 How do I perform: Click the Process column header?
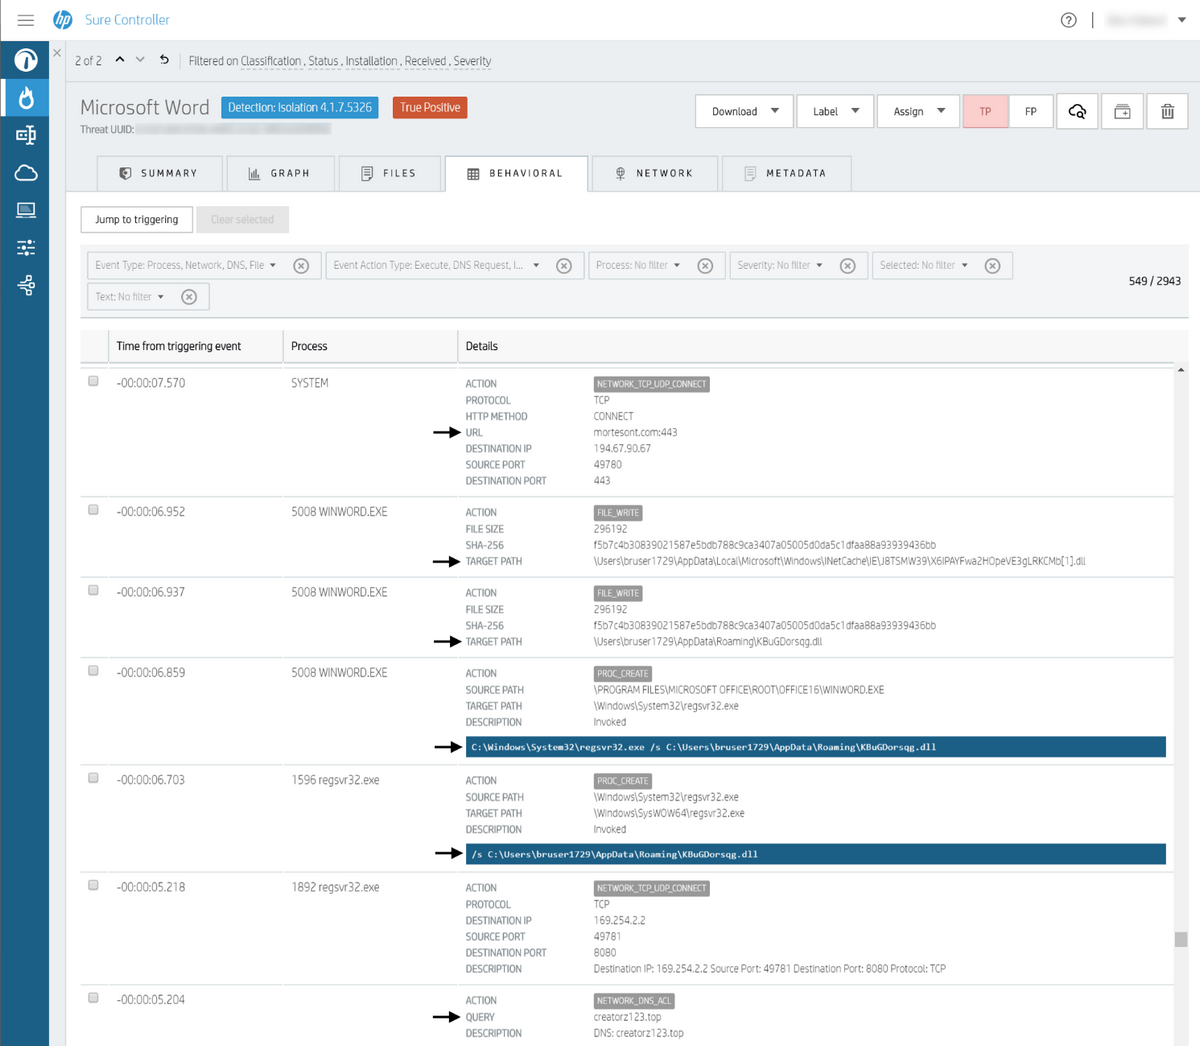309,346
